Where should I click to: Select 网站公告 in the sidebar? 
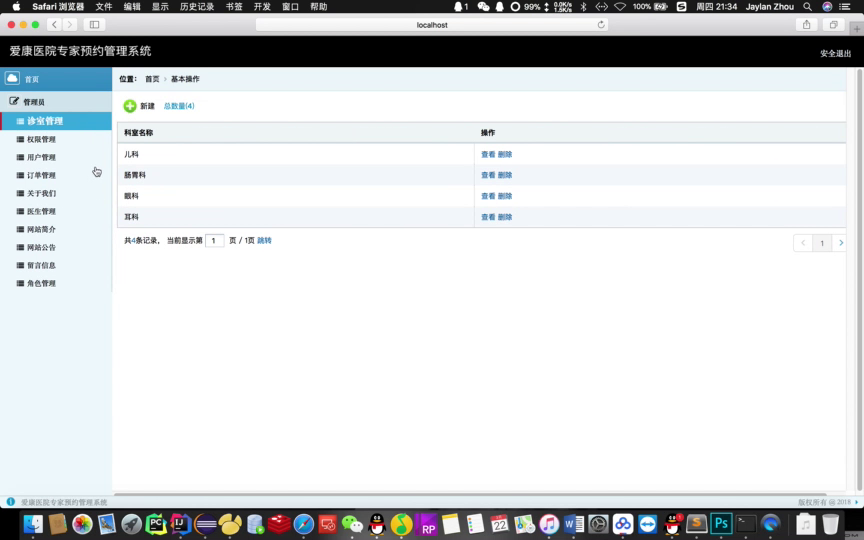coord(41,247)
